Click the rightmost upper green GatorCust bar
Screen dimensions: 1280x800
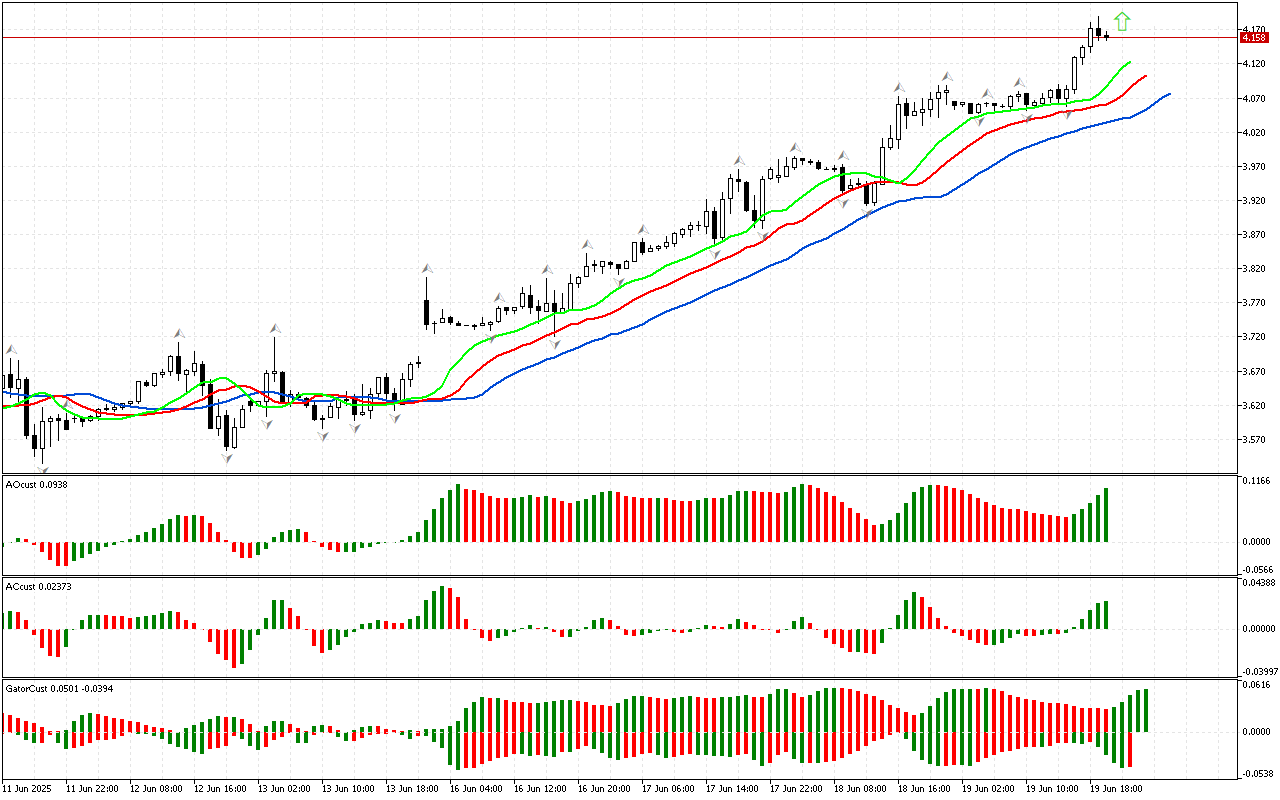tap(1145, 710)
